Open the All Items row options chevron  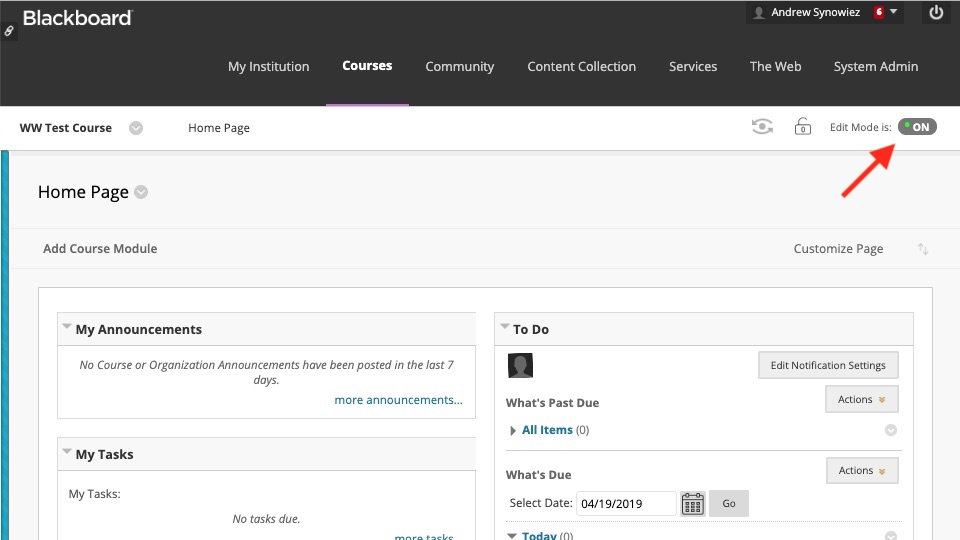pos(891,430)
